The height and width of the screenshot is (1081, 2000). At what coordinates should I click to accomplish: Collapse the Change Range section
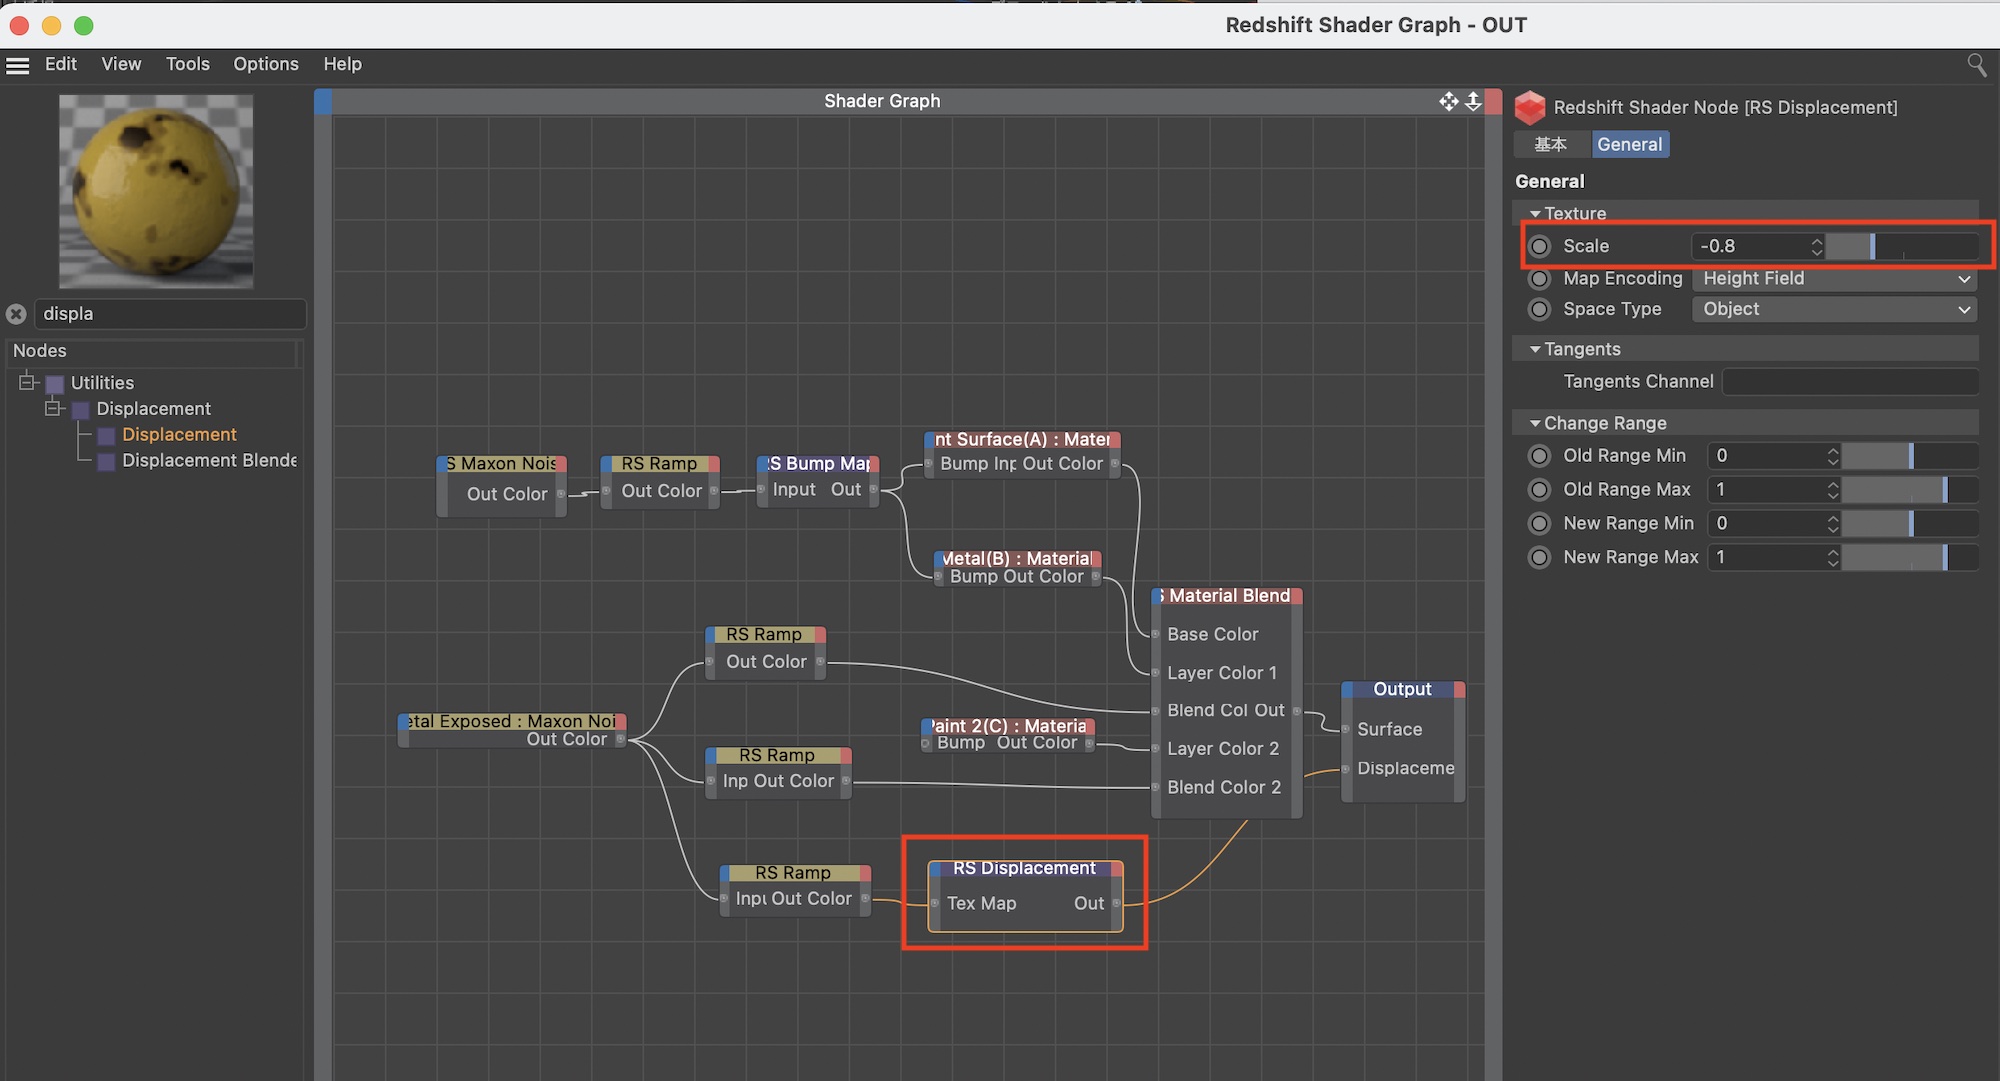click(x=1535, y=424)
